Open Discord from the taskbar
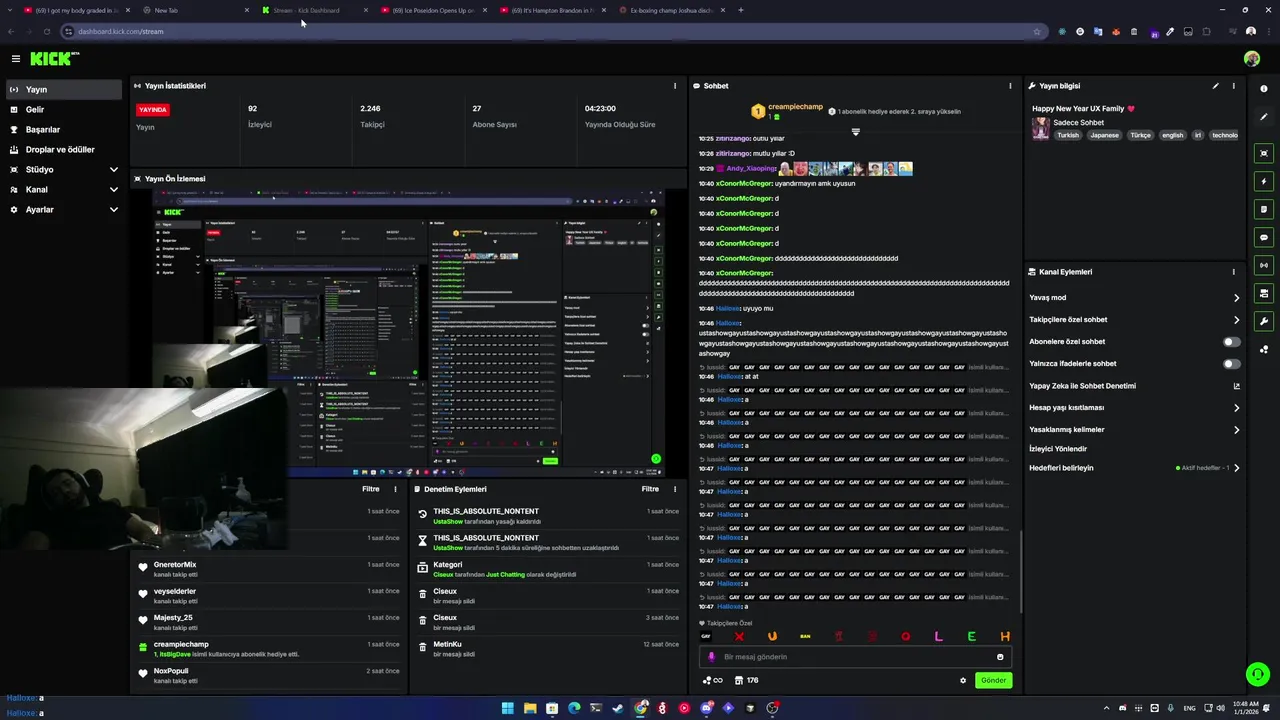The height and width of the screenshot is (720, 1280). [x=706, y=708]
